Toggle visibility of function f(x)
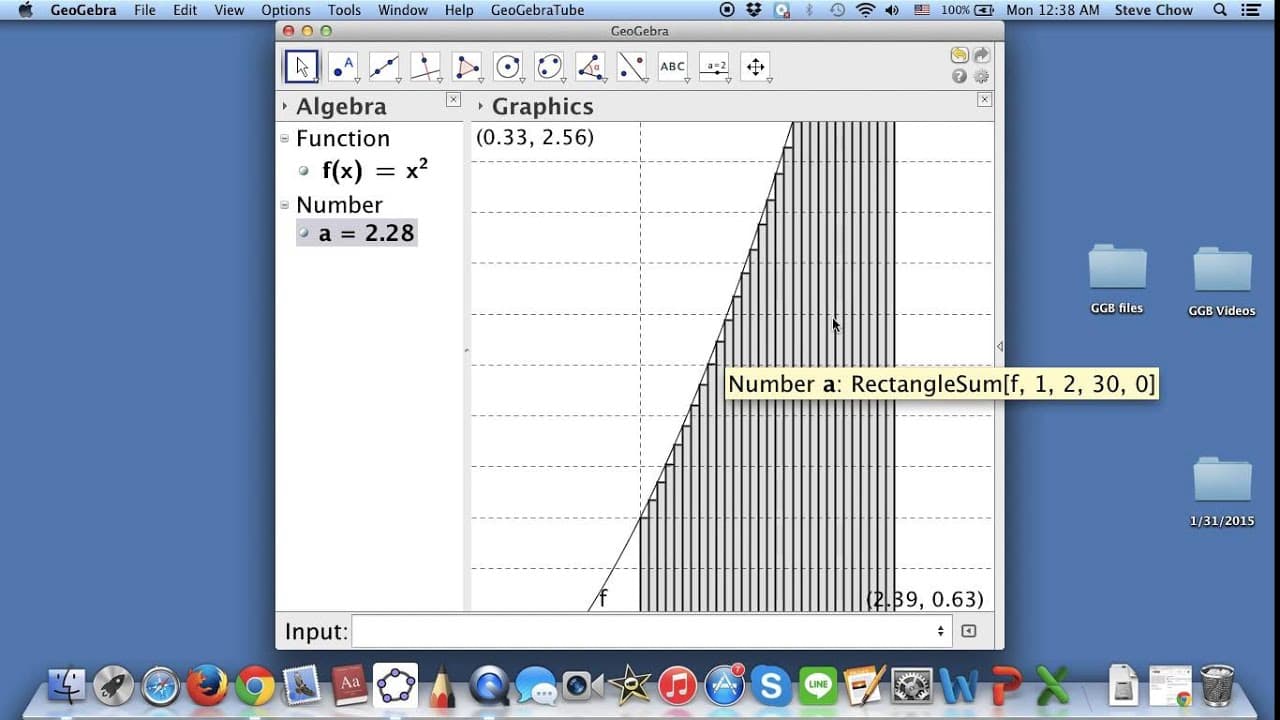This screenshot has height=720, width=1280. tap(304, 171)
